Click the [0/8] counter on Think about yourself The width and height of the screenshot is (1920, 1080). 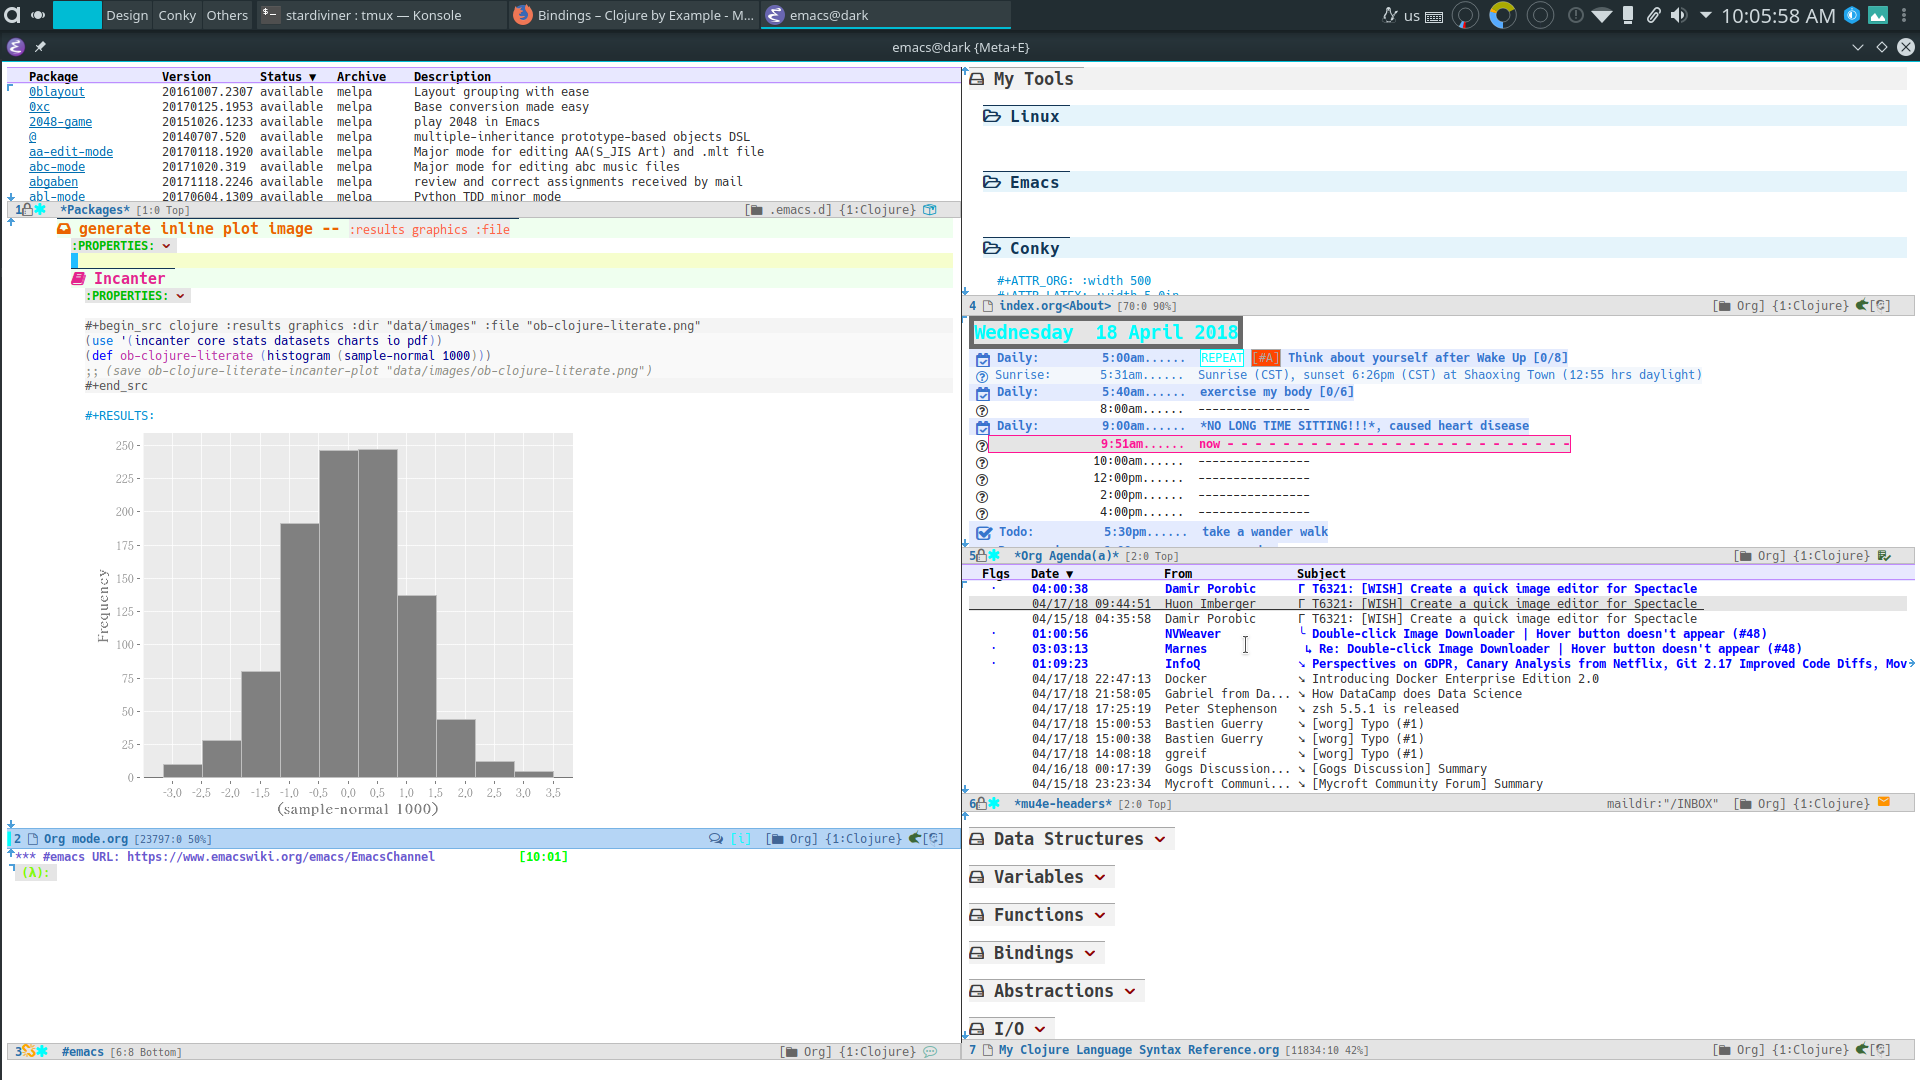1550,358
